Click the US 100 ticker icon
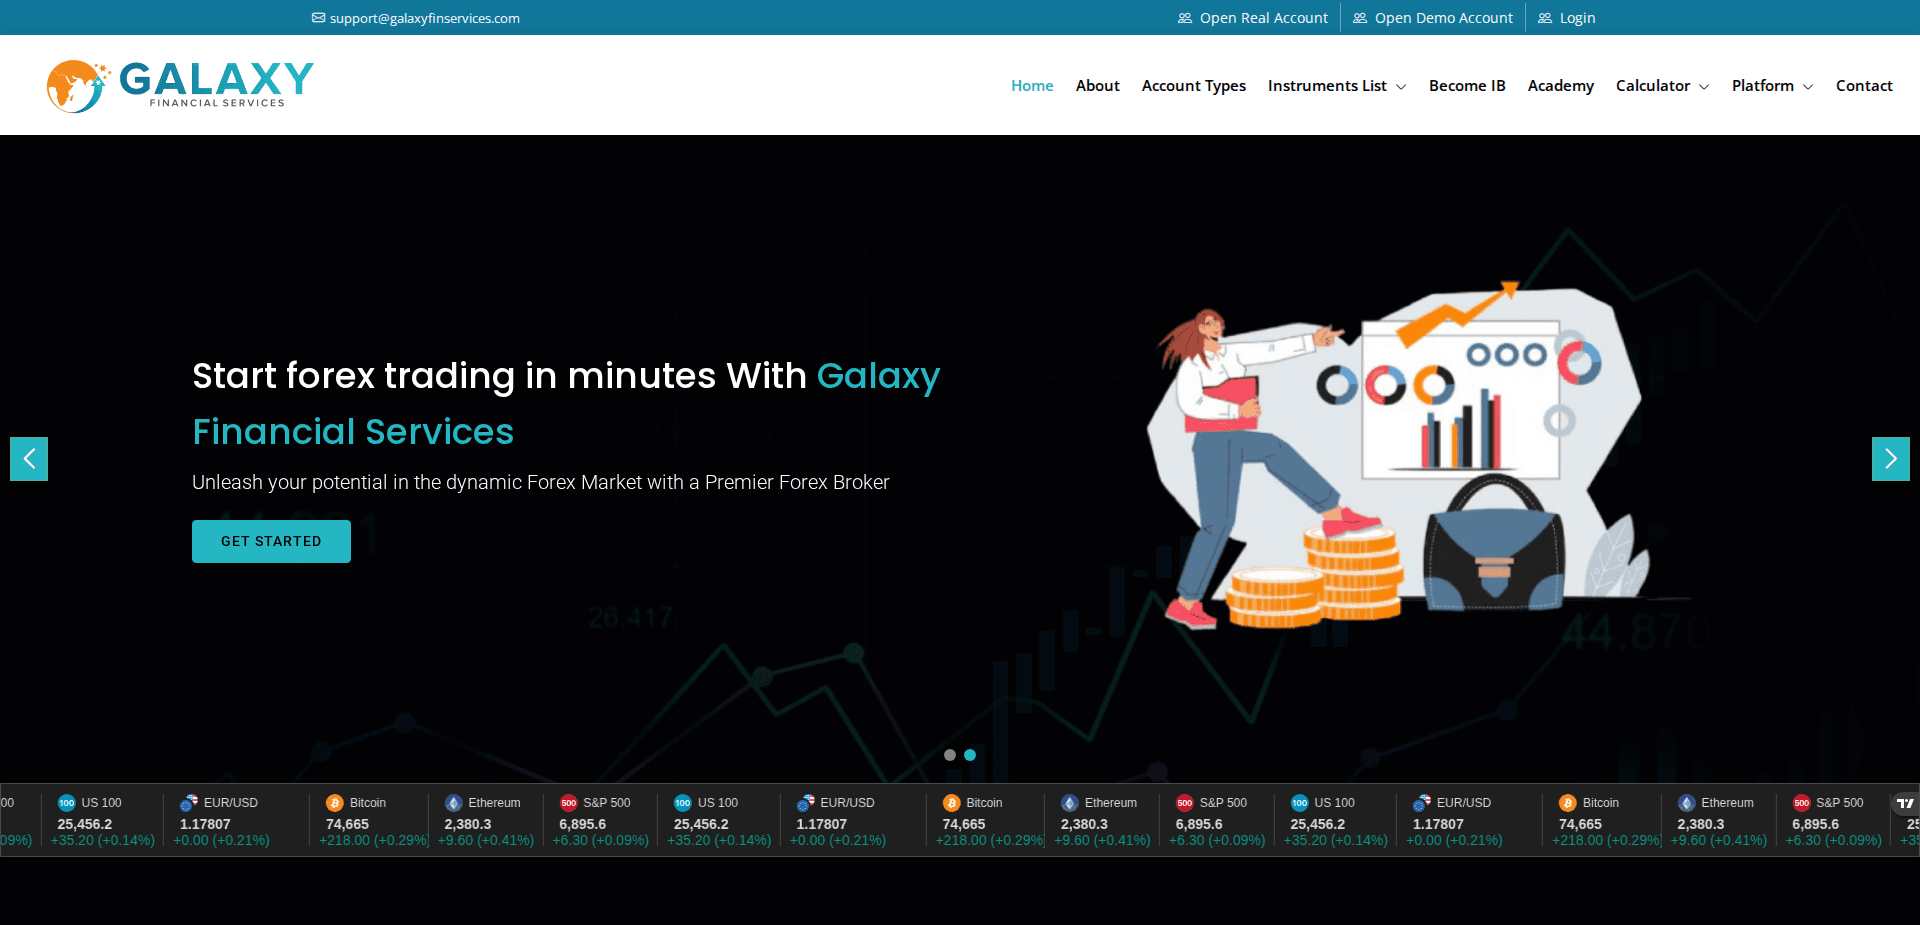 pyautogui.click(x=65, y=802)
